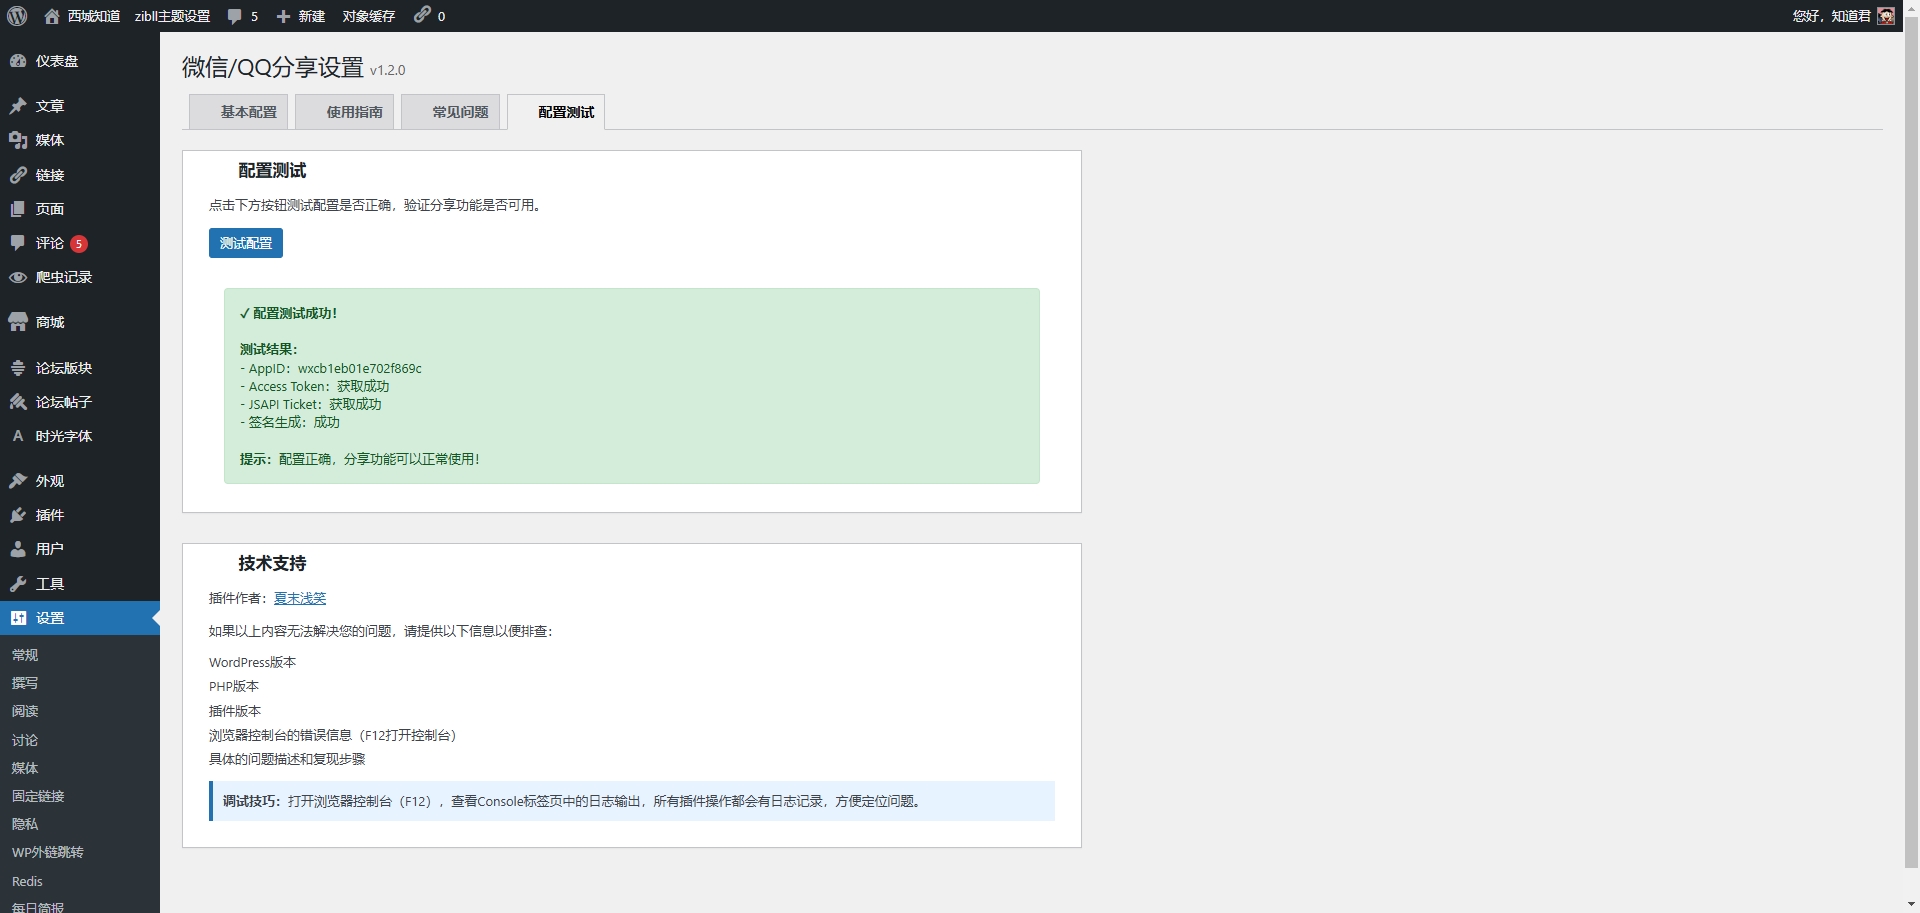The height and width of the screenshot is (913, 1920).
Task: Open the 常见问题 tab
Action: (x=451, y=112)
